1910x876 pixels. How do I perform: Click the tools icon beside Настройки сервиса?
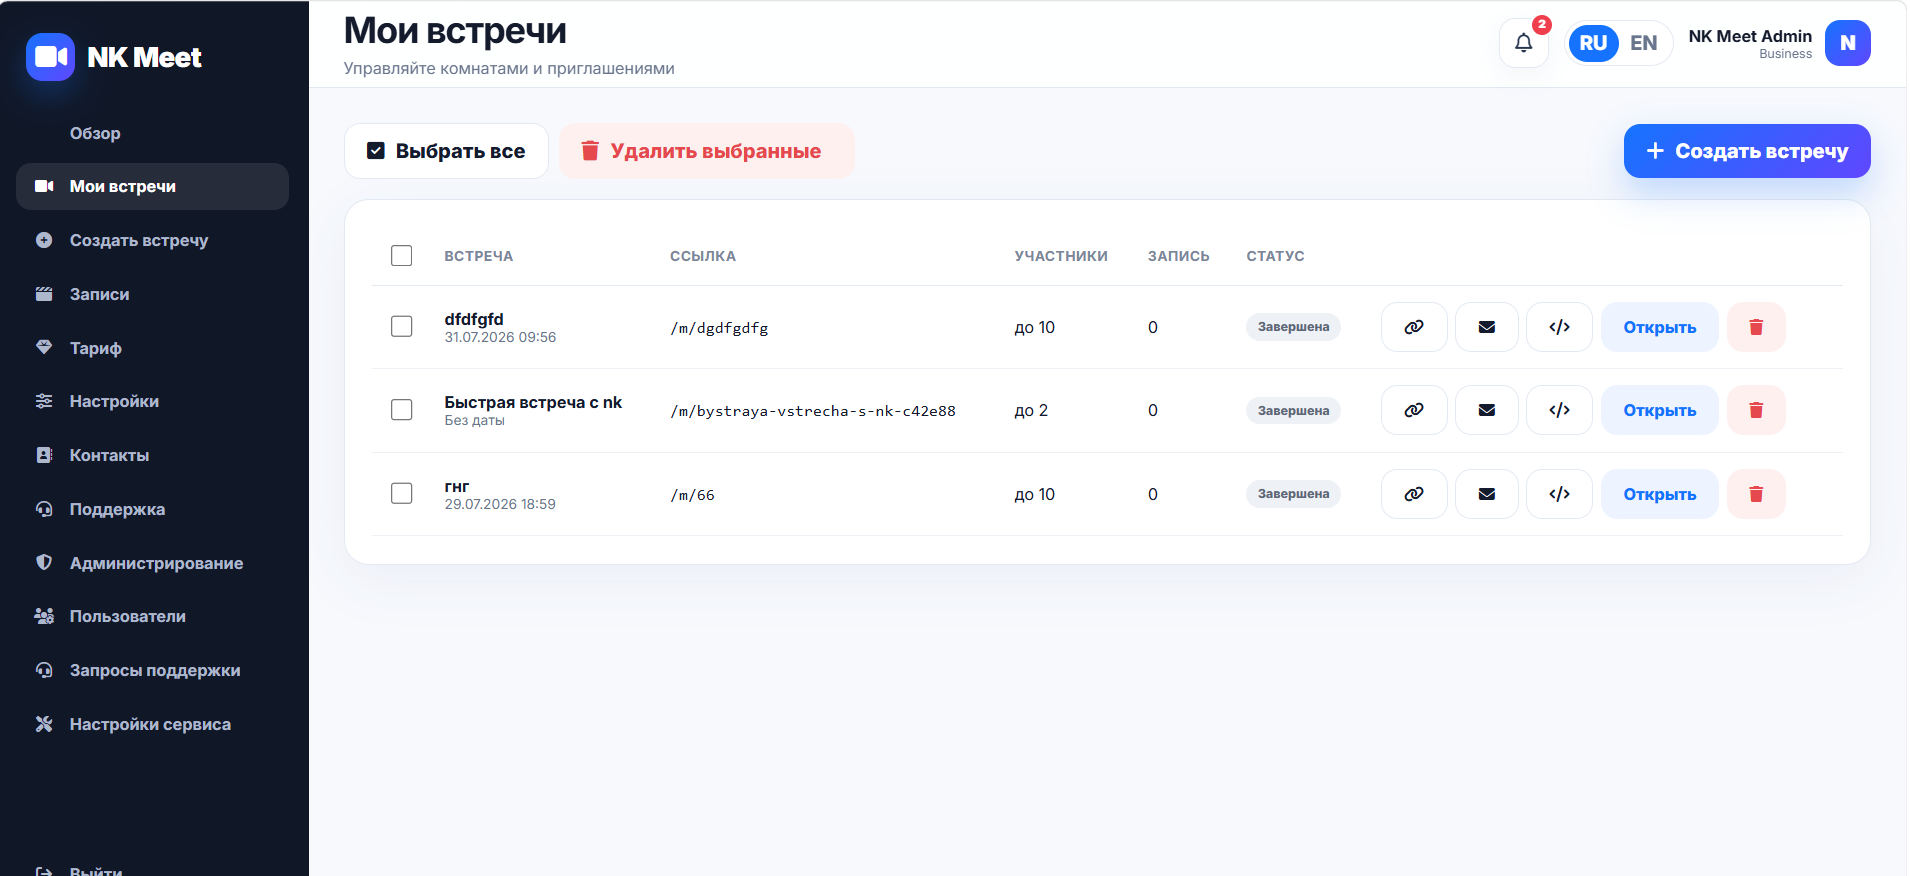(x=44, y=724)
